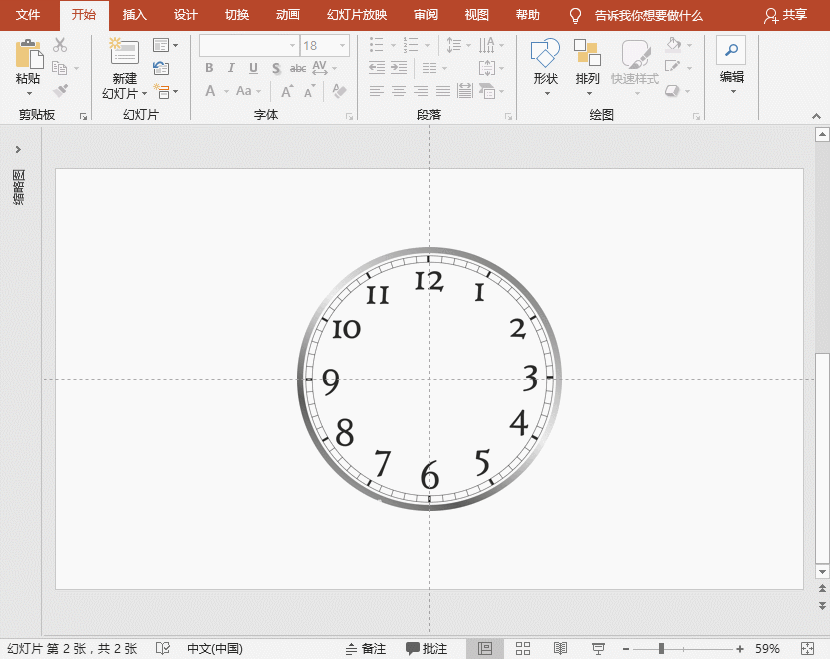Start slideshow from status bar icon
Image resolution: width=830 pixels, height=659 pixels.
pyautogui.click(x=598, y=648)
